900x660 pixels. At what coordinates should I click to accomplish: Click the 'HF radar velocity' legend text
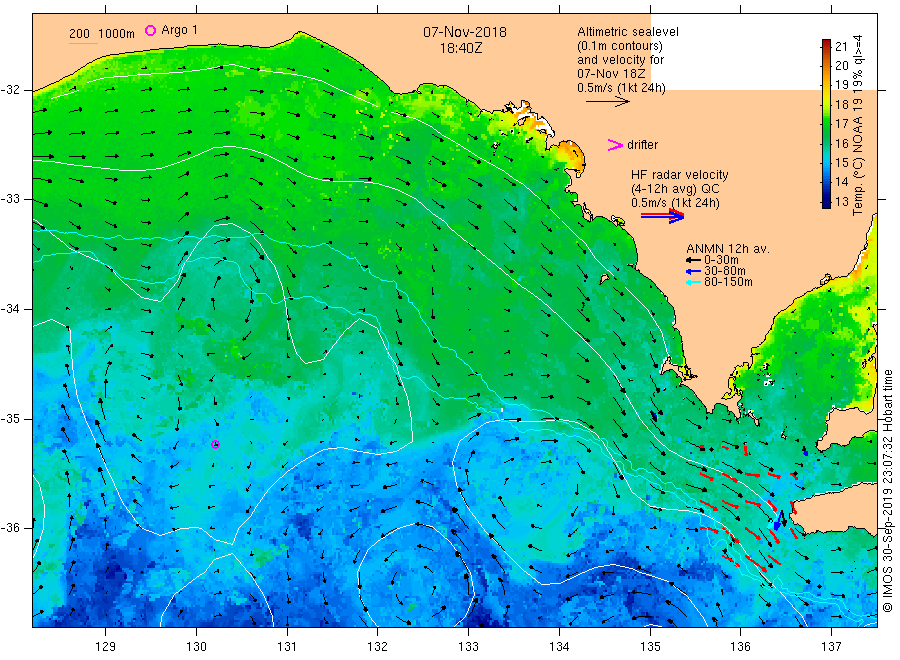pyautogui.click(x=680, y=175)
